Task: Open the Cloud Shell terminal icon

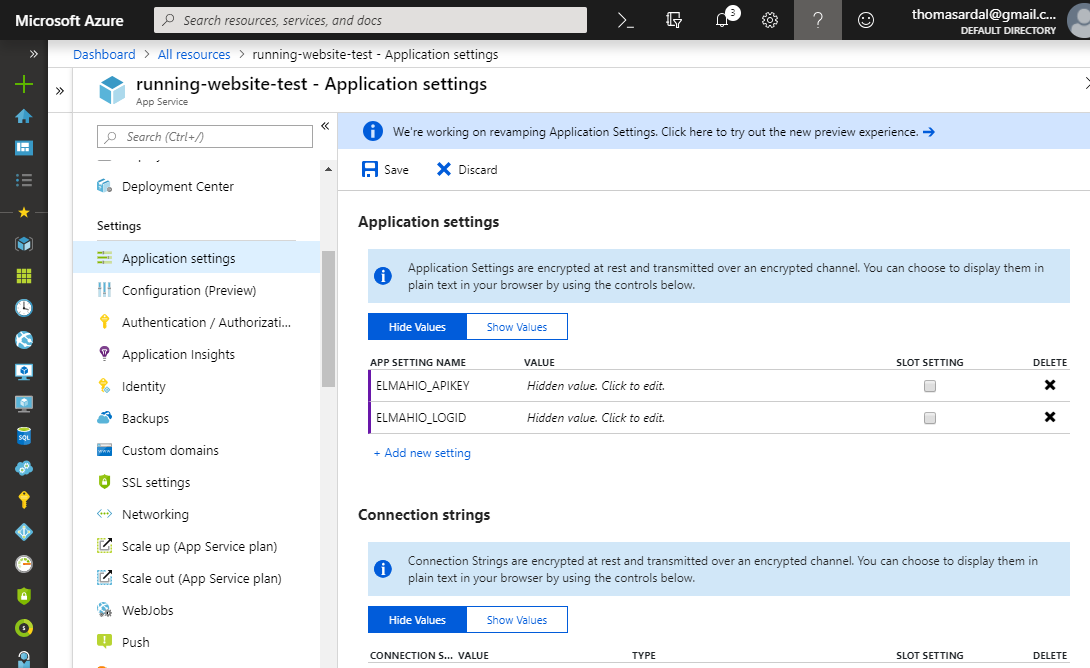Action: click(626, 20)
